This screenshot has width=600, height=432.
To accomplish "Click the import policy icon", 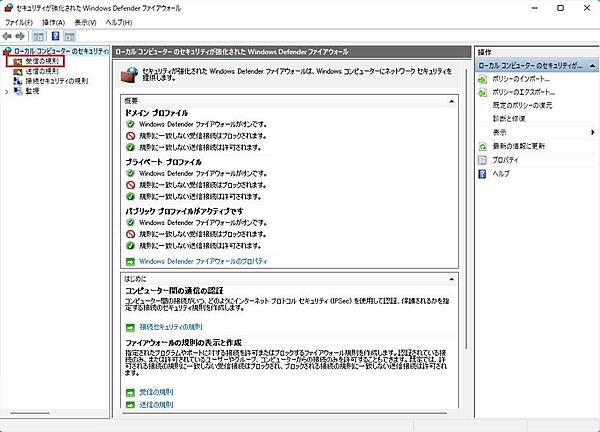I will point(483,79).
